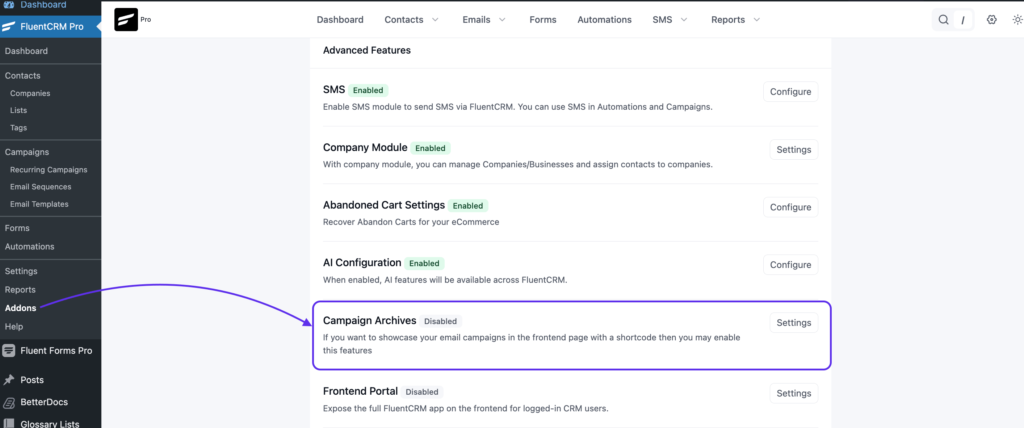The height and width of the screenshot is (428, 1024).
Task: Open FluentCRM Pro in WordPress sidebar
Action: (x=51, y=27)
